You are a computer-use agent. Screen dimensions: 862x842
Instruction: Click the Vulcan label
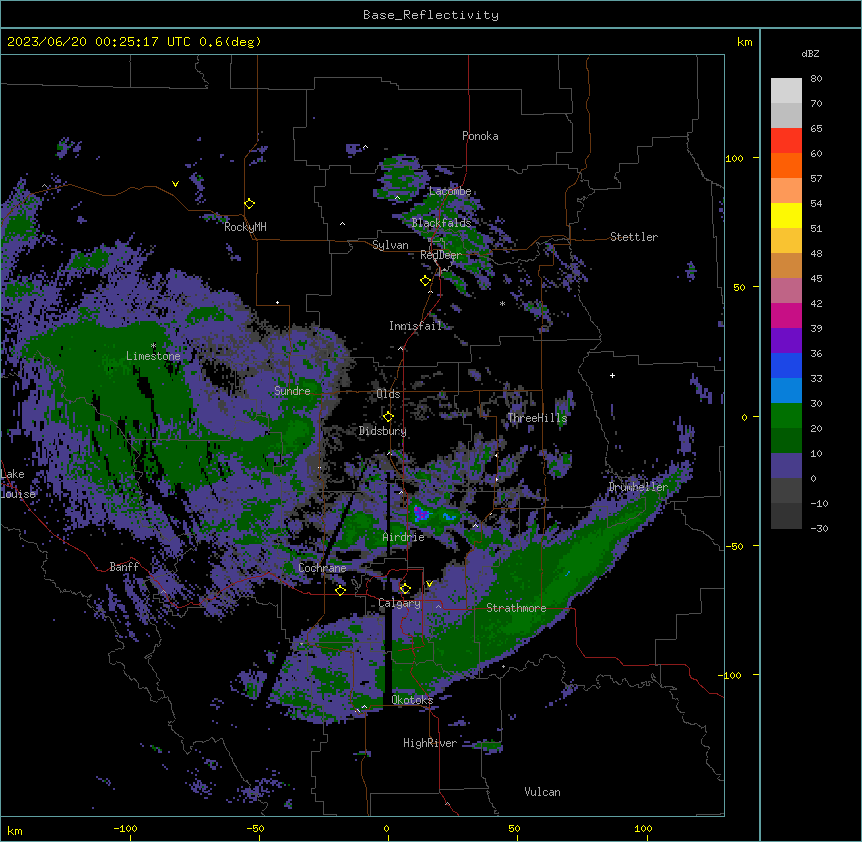pyautogui.click(x=542, y=792)
